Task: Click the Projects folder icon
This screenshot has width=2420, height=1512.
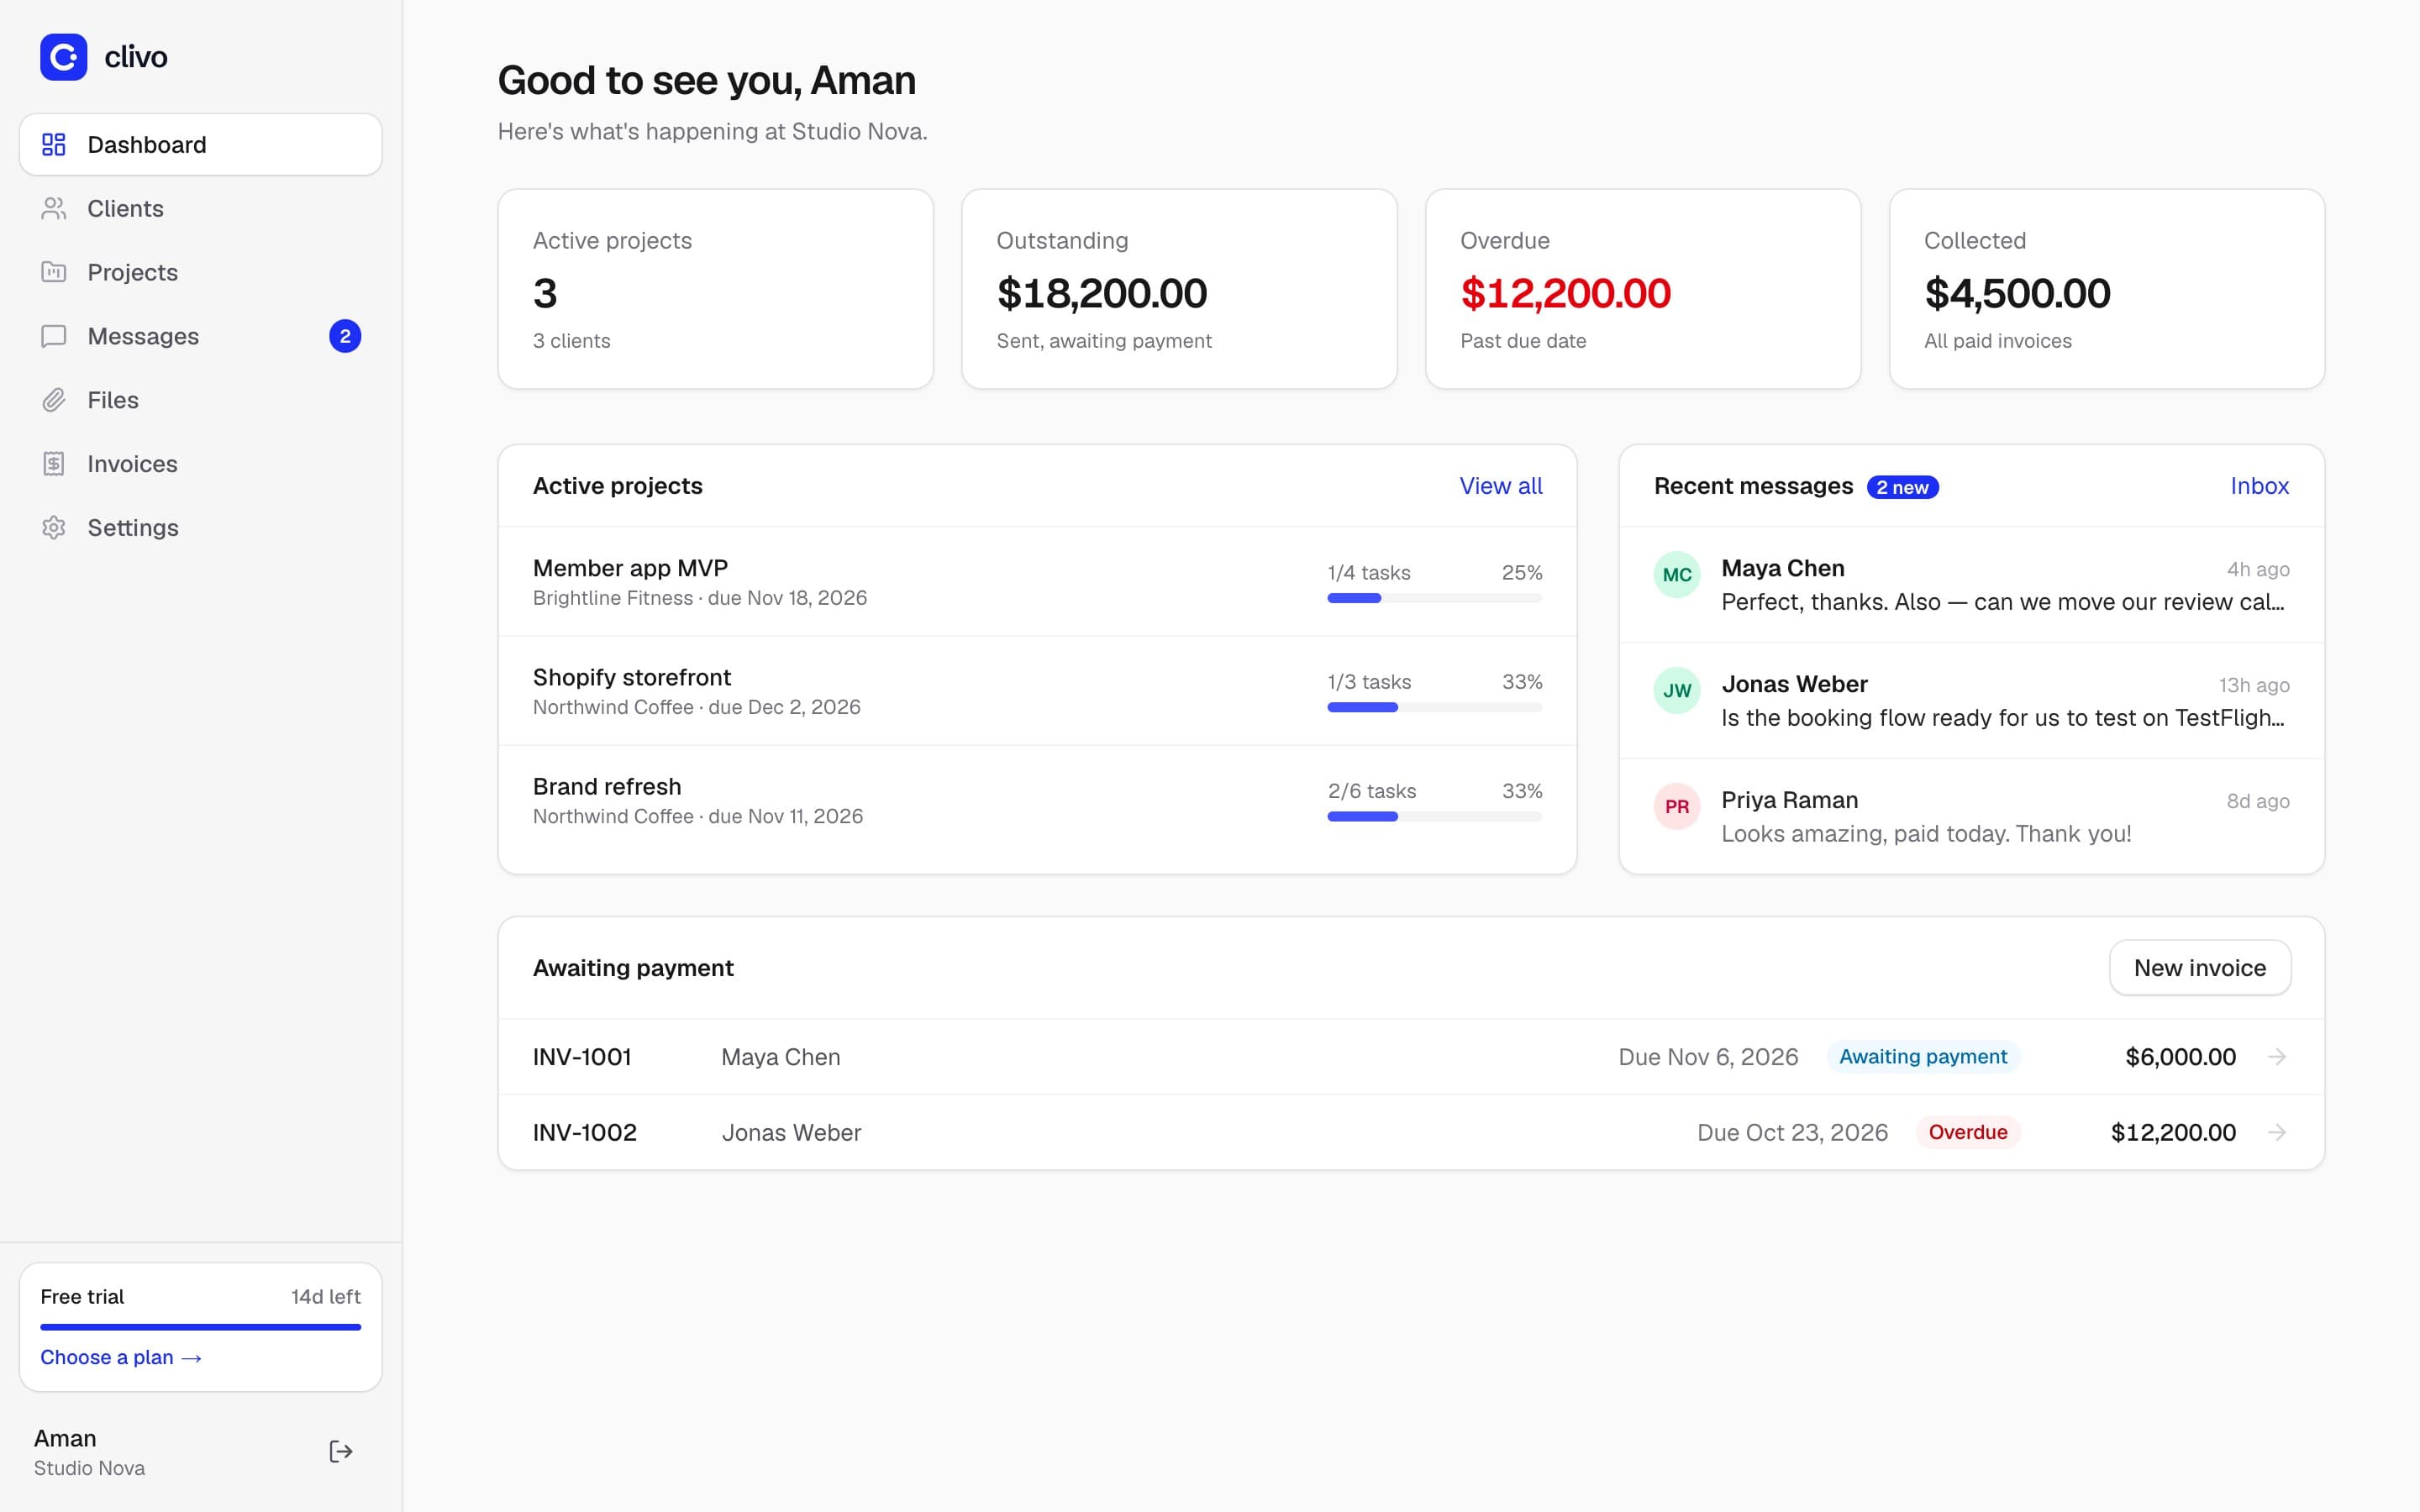Action: [54, 272]
